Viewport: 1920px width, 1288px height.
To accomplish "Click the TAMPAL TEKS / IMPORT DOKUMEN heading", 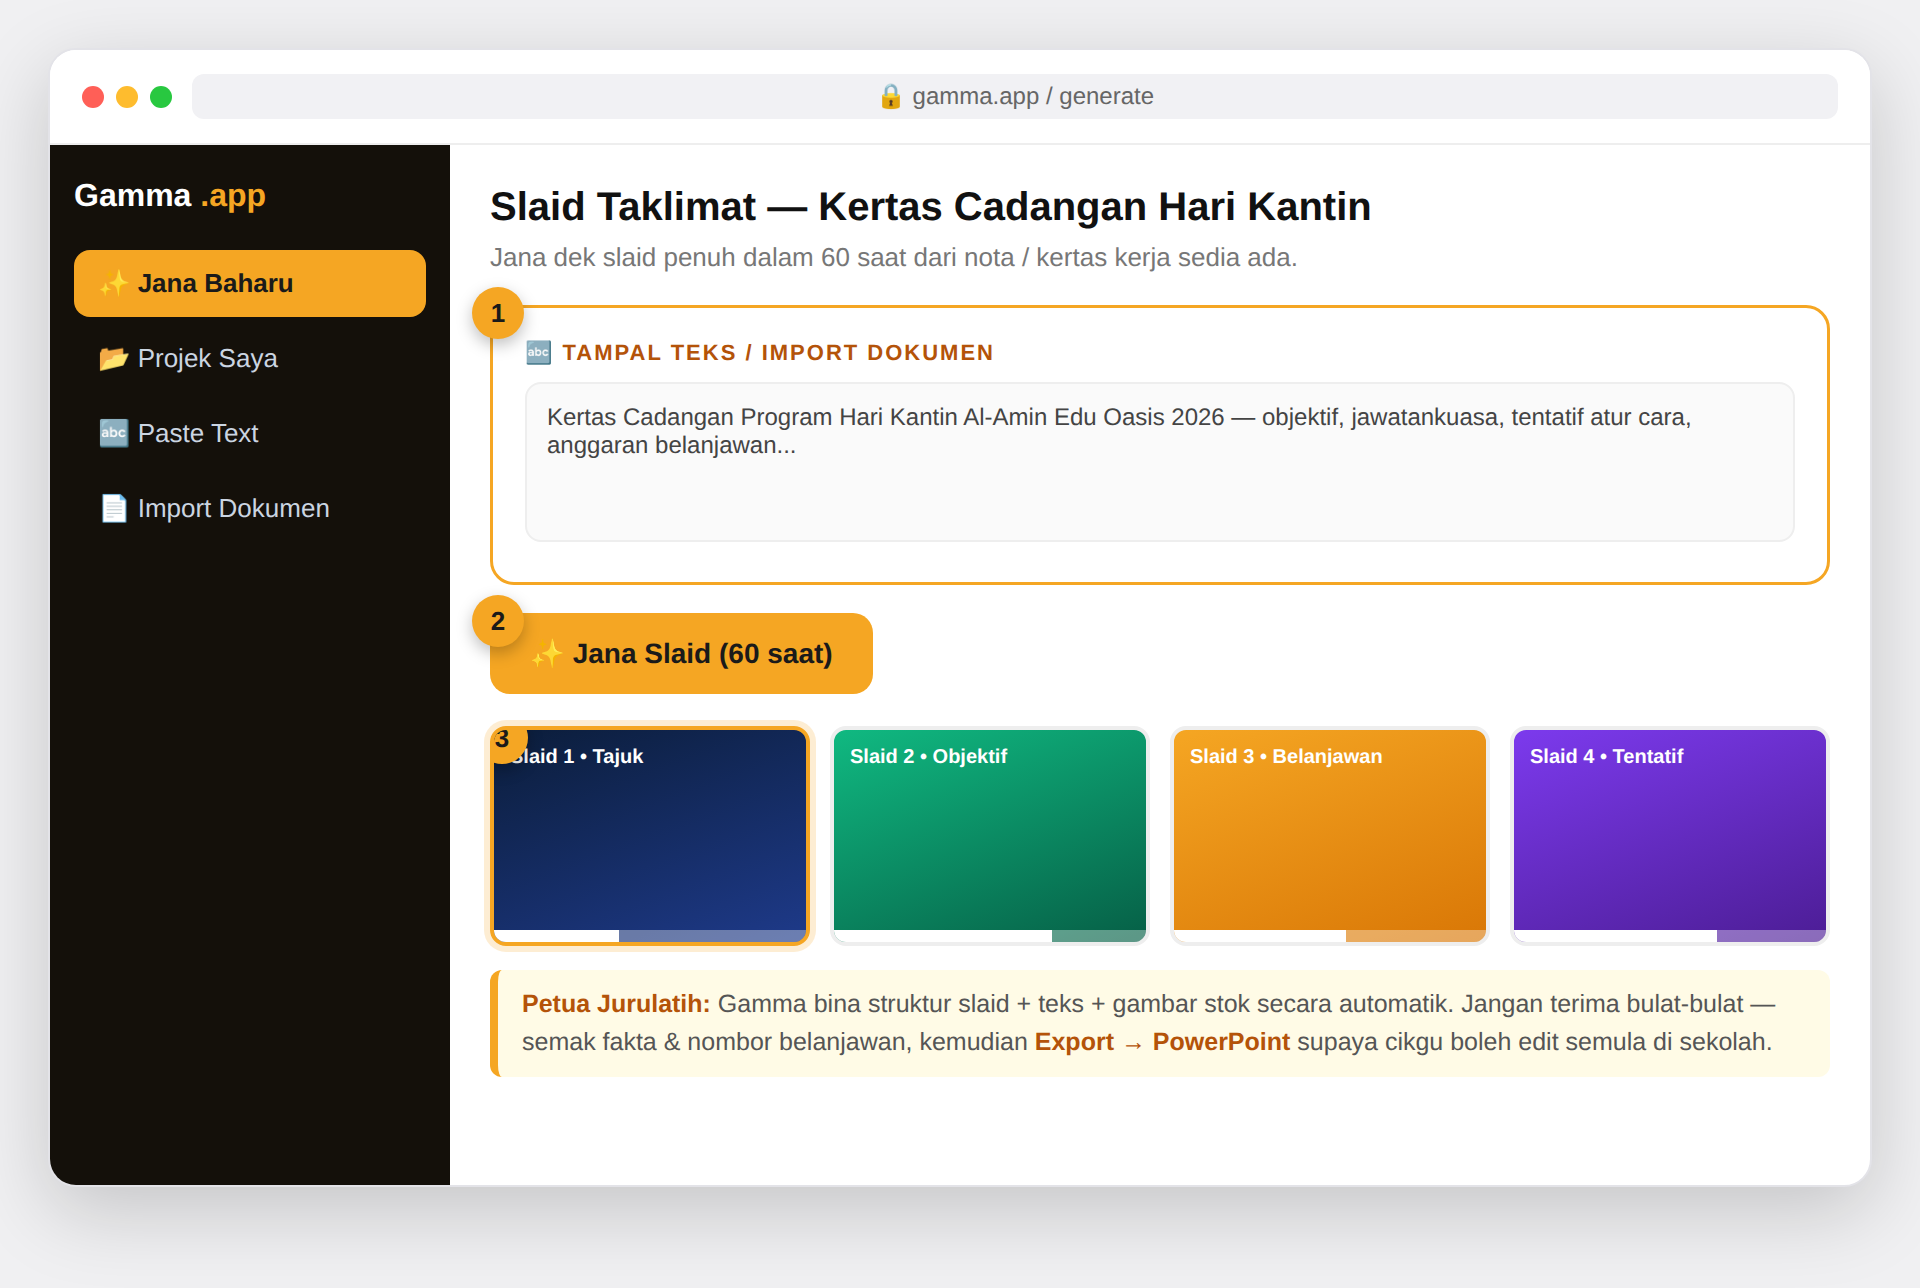I will pos(778,352).
